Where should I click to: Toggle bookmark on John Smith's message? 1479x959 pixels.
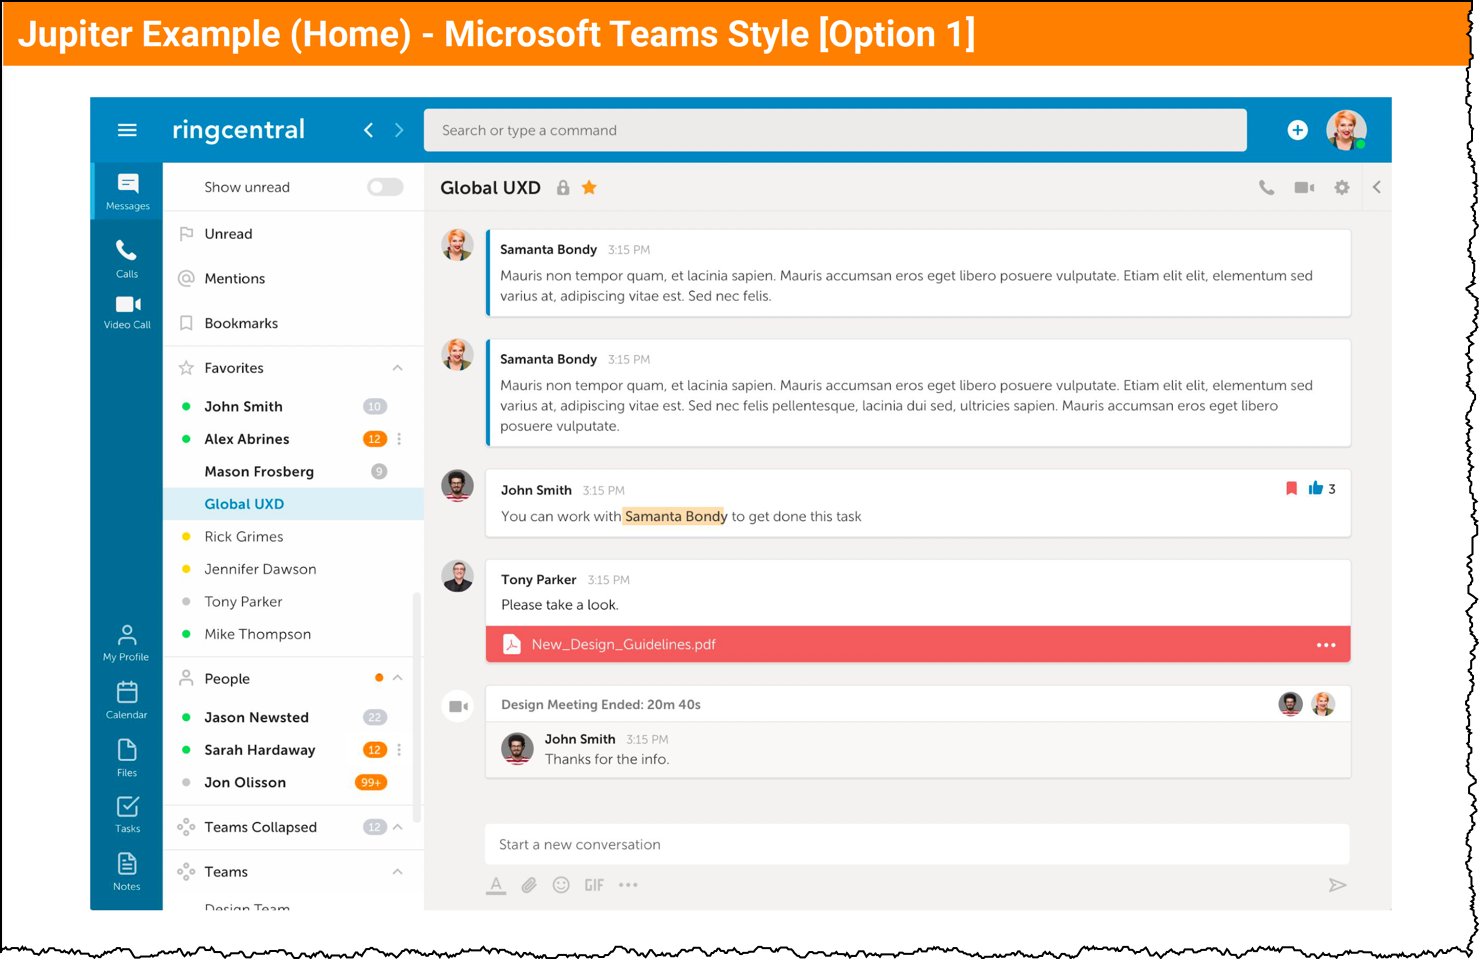point(1291,488)
